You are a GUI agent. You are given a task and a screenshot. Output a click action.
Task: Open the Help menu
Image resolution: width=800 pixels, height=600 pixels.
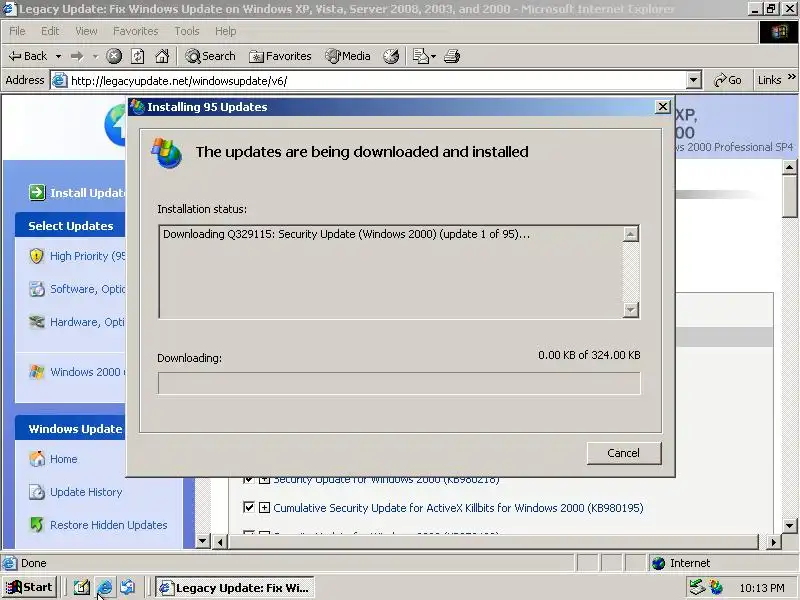pyautogui.click(x=226, y=31)
